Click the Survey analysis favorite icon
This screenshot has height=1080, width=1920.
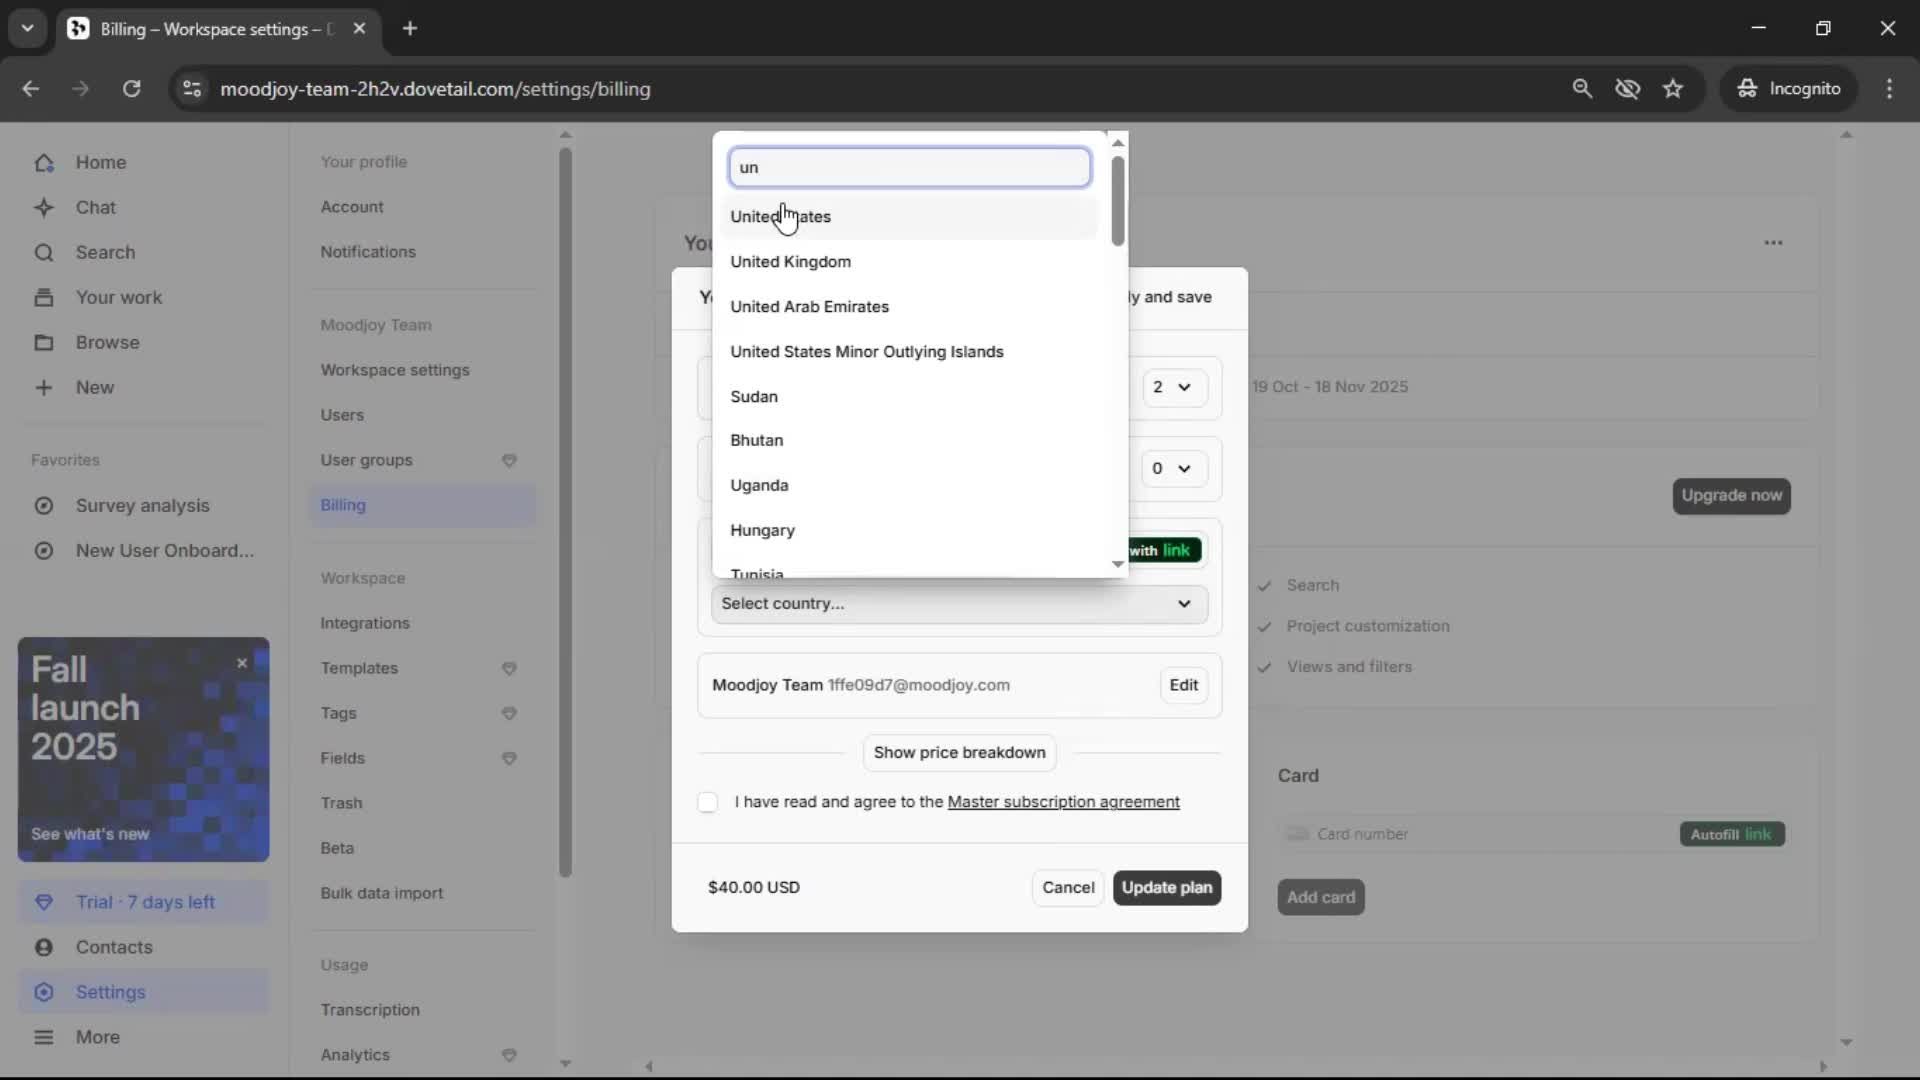click(x=44, y=506)
